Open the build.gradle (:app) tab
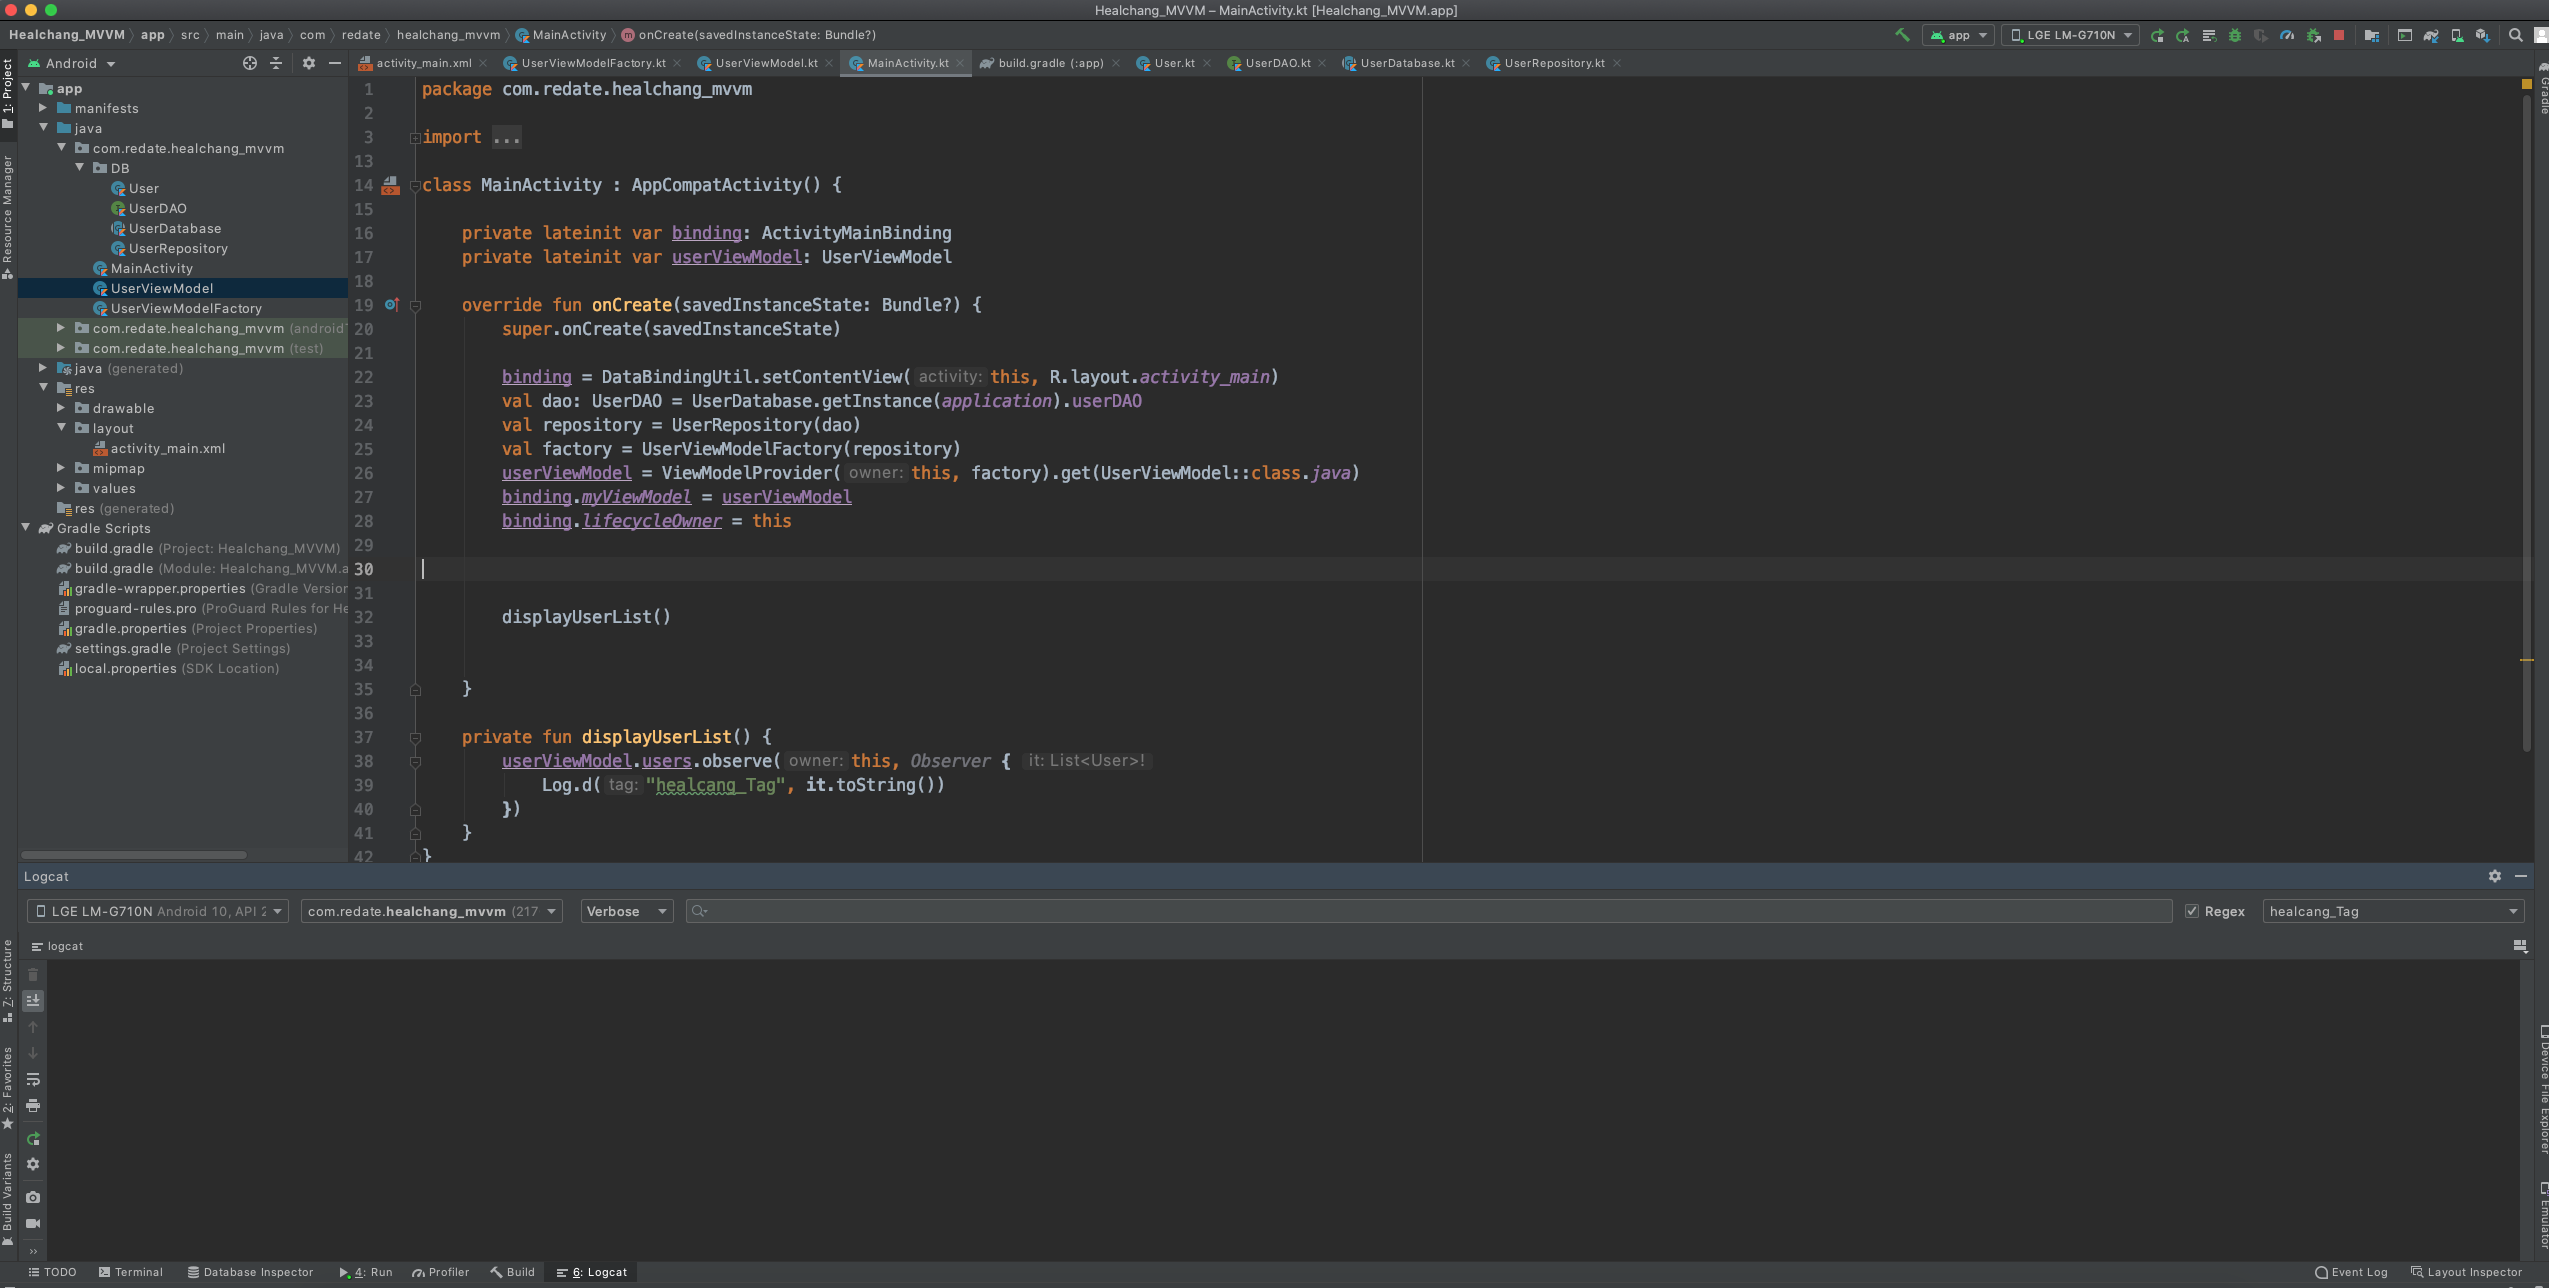Screen dimensions: 2549x1288 coord(1050,63)
